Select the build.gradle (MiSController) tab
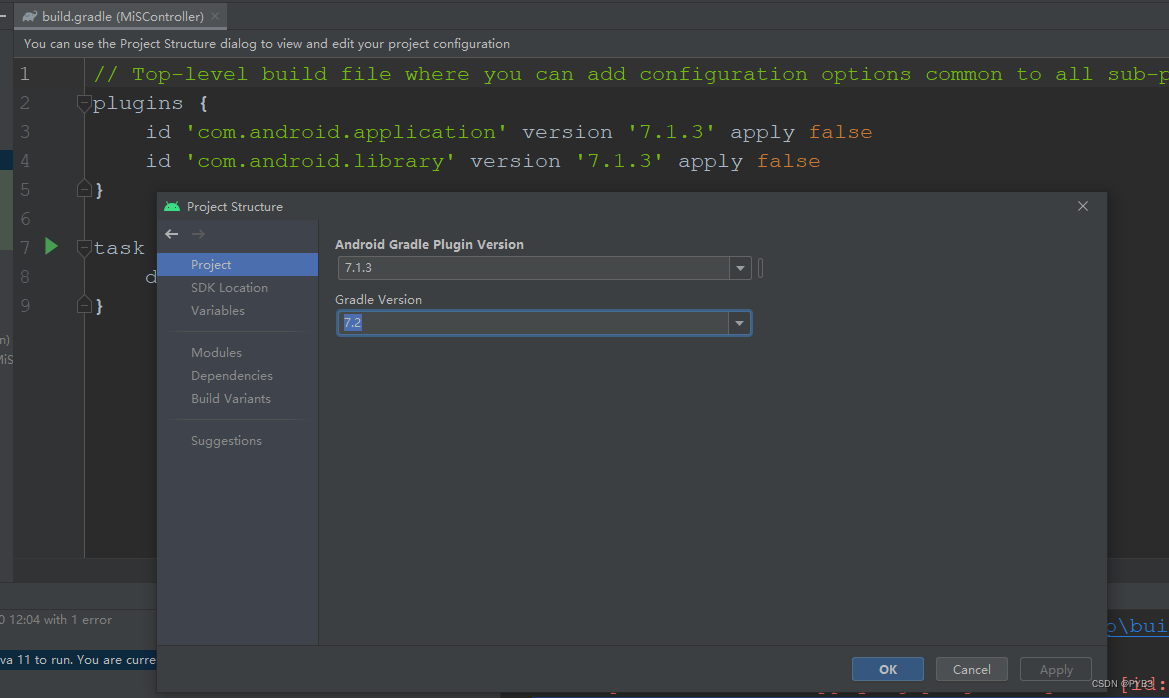This screenshot has height=698, width=1169. click(x=121, y=16)
